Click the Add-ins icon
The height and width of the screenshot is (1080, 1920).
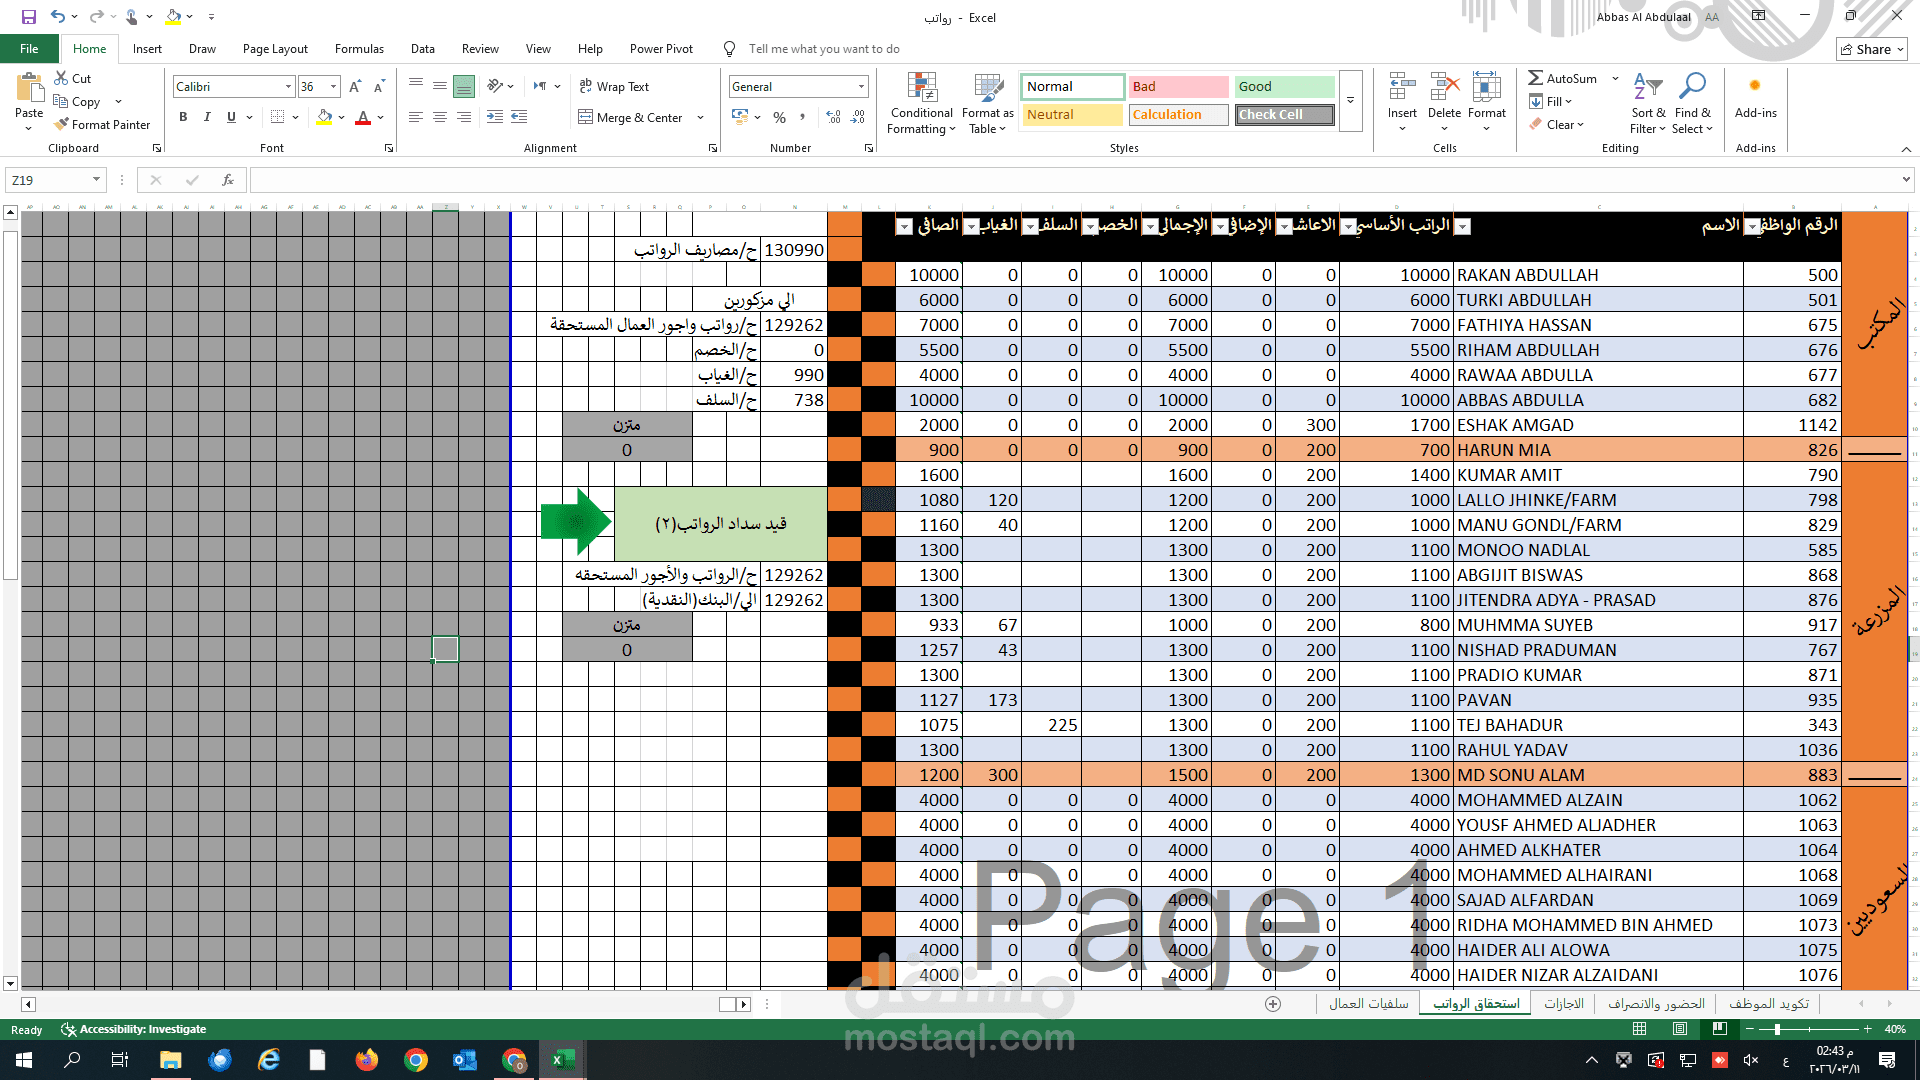coord(1755,87)
